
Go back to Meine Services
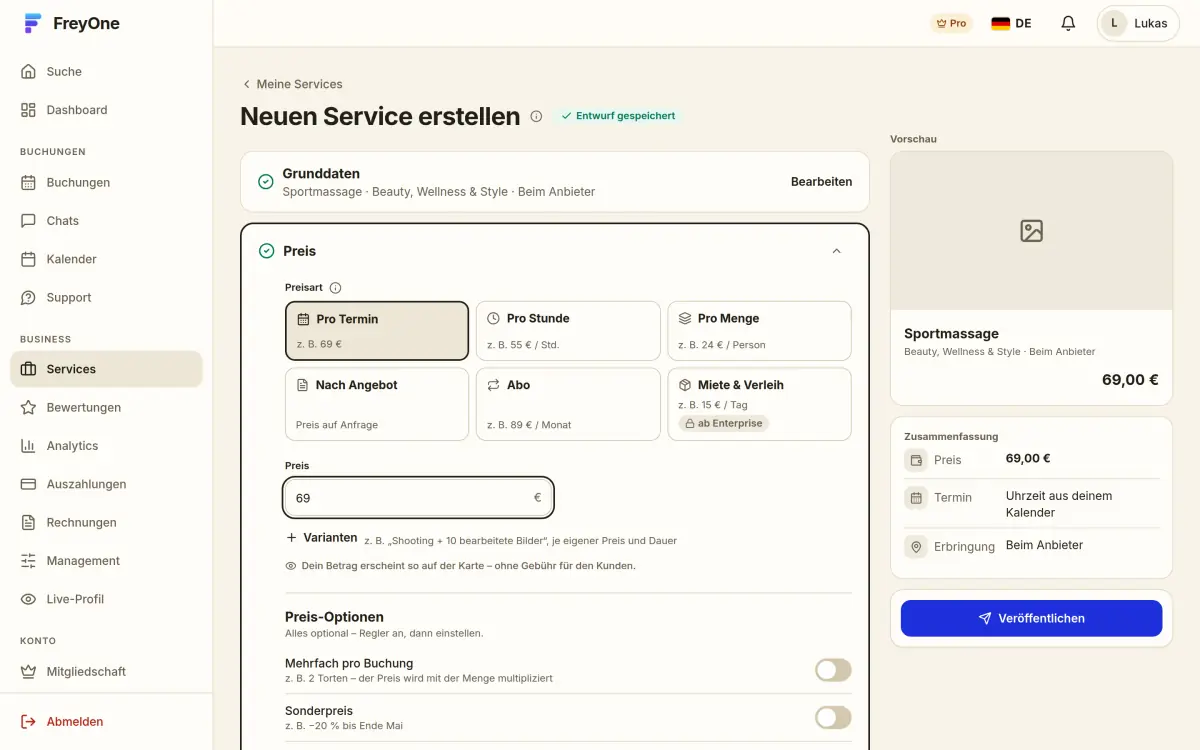pyautogui.click(x=292, y=84)
